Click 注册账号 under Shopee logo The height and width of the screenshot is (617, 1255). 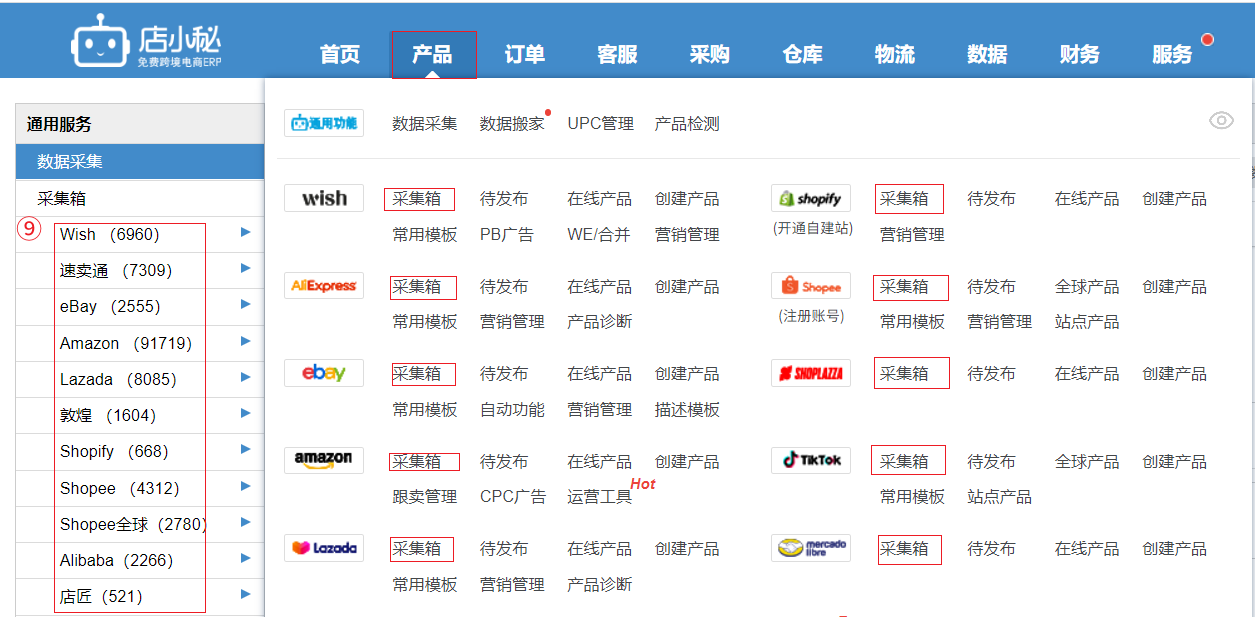click(x=811, y=316)
